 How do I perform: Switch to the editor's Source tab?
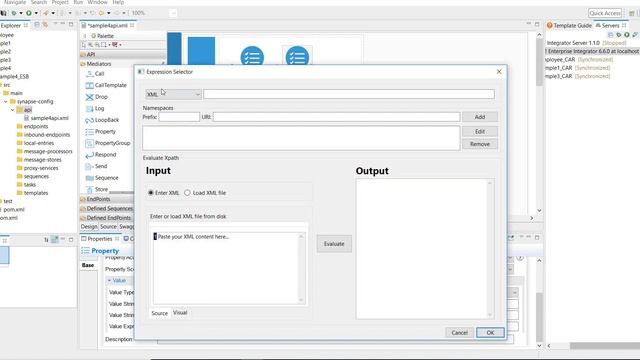point(108,227)
